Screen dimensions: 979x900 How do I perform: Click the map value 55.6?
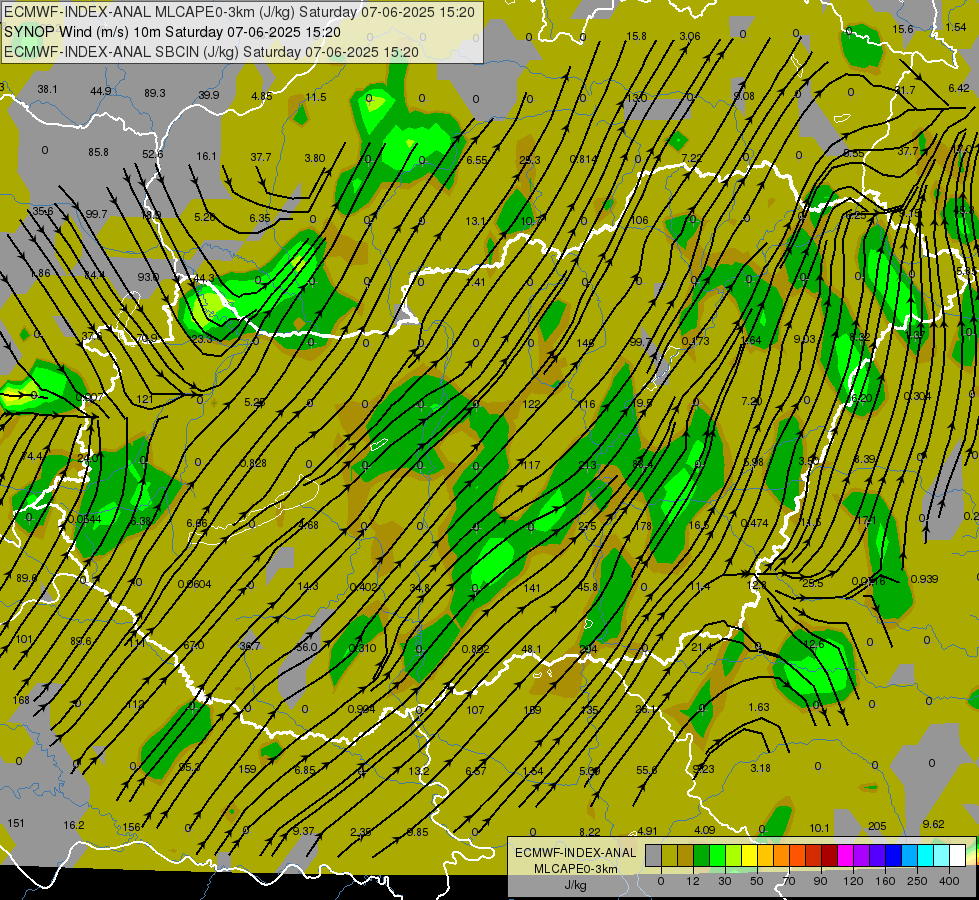click(646, 771)
